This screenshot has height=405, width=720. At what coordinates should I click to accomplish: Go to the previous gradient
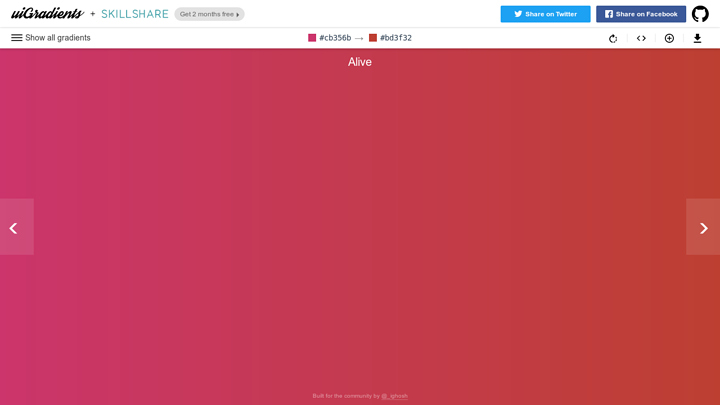(16, 227)
